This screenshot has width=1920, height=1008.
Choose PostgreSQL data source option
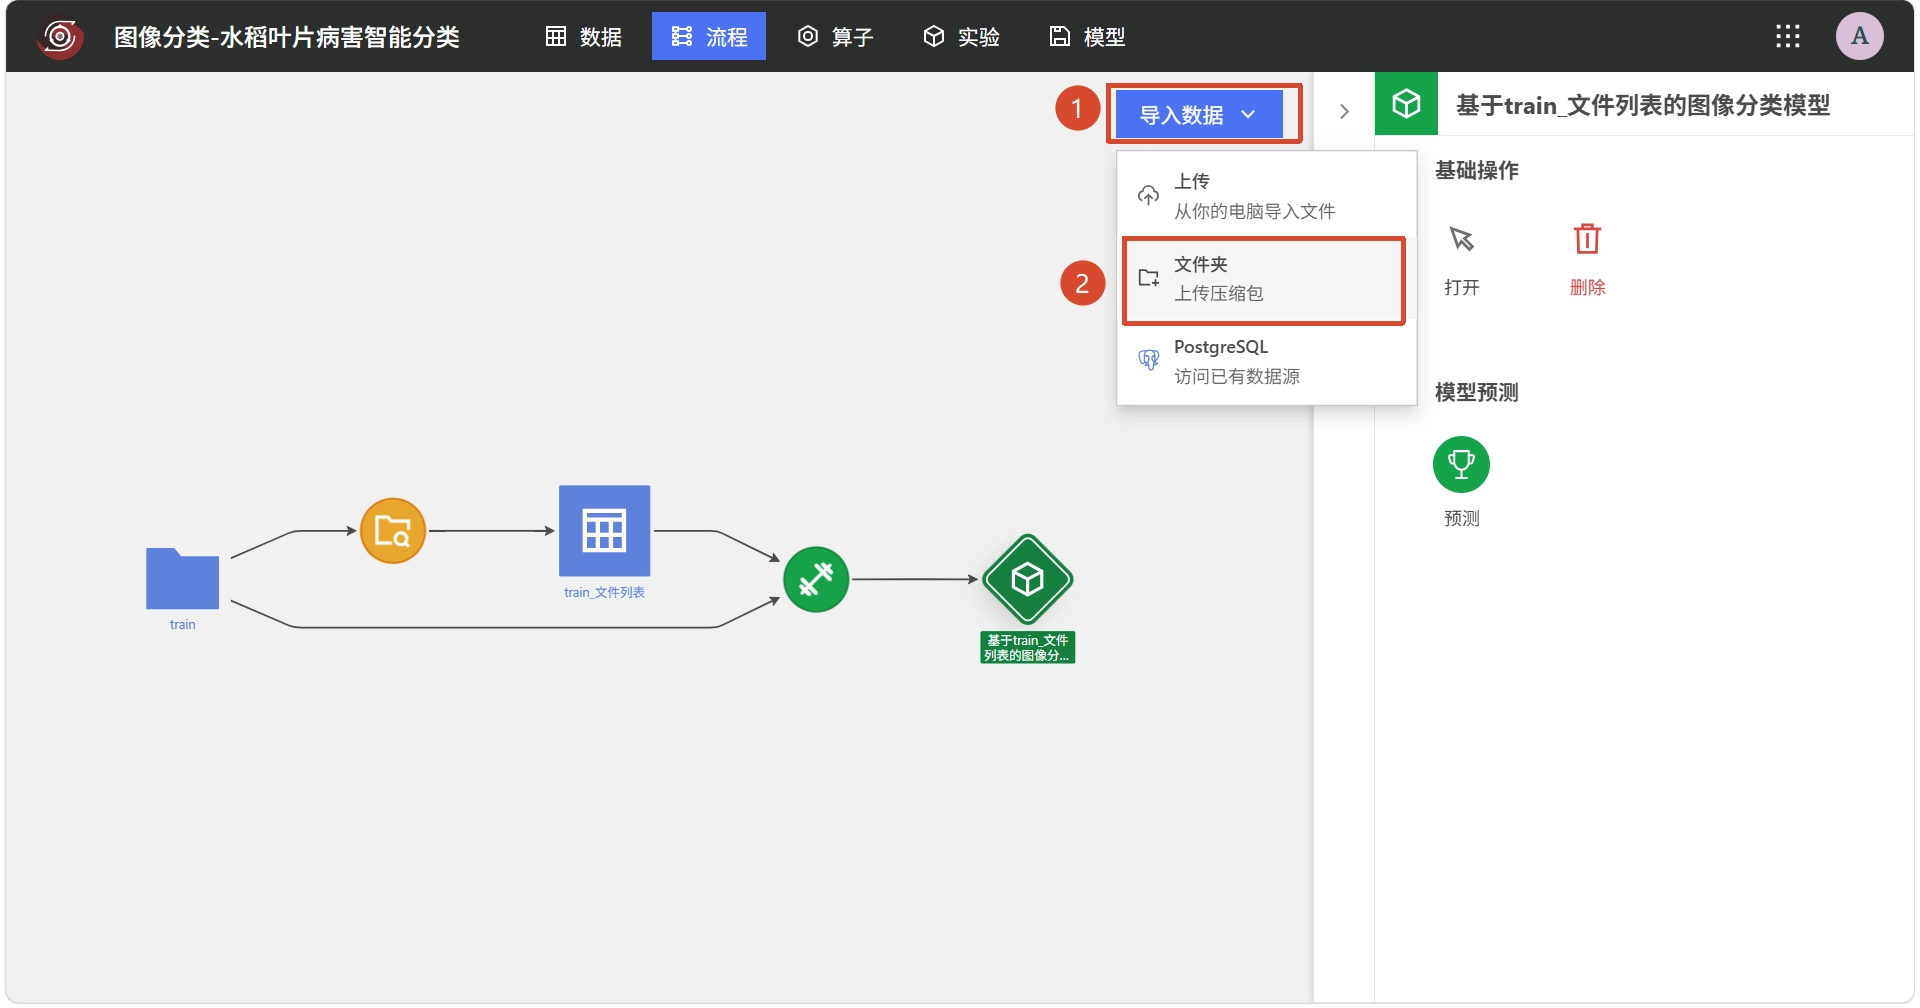point(1266,362)
